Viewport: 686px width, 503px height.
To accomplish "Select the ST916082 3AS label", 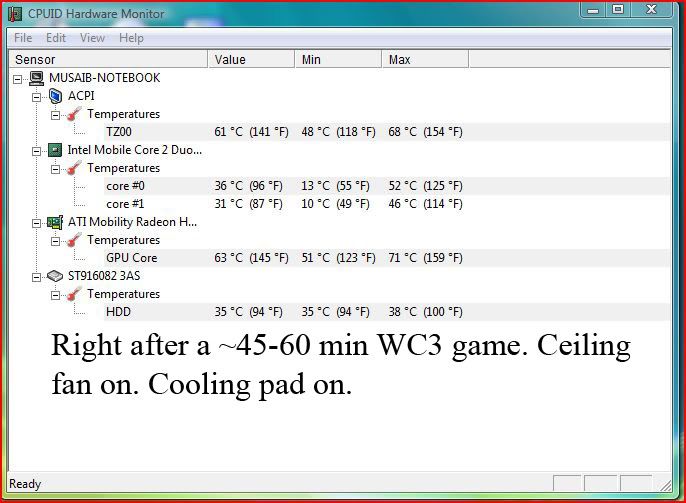I will point(104,276).
